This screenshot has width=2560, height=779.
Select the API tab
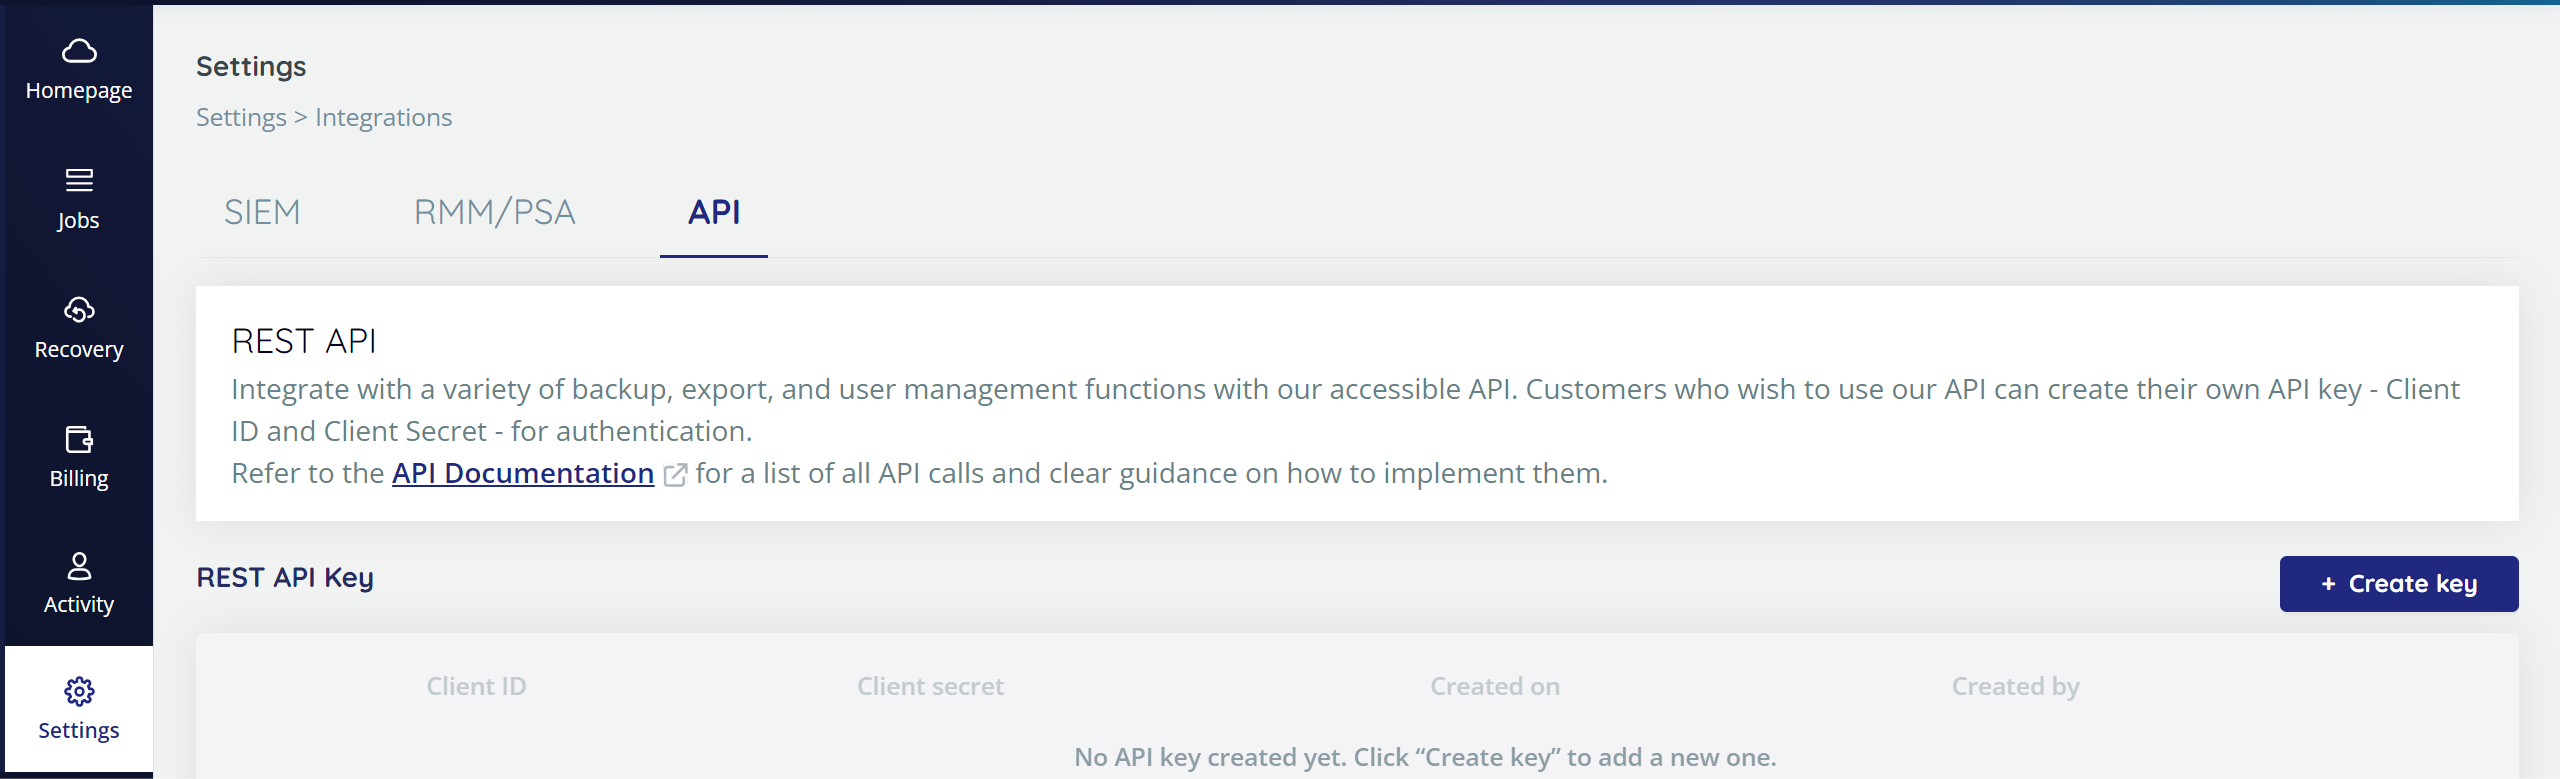point(714,212)
